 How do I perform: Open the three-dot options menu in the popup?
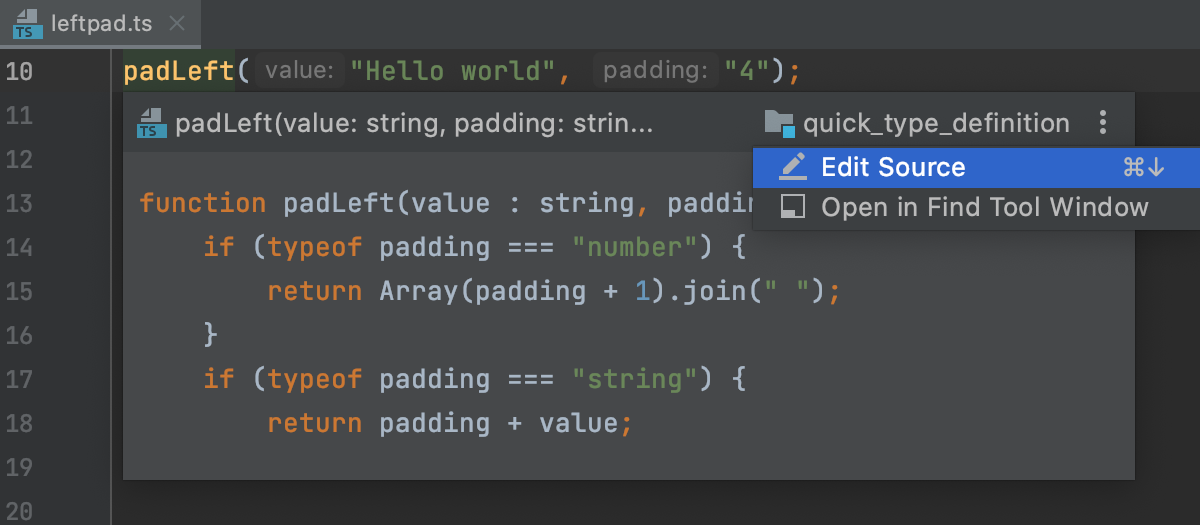click(x=1103, y=123)
